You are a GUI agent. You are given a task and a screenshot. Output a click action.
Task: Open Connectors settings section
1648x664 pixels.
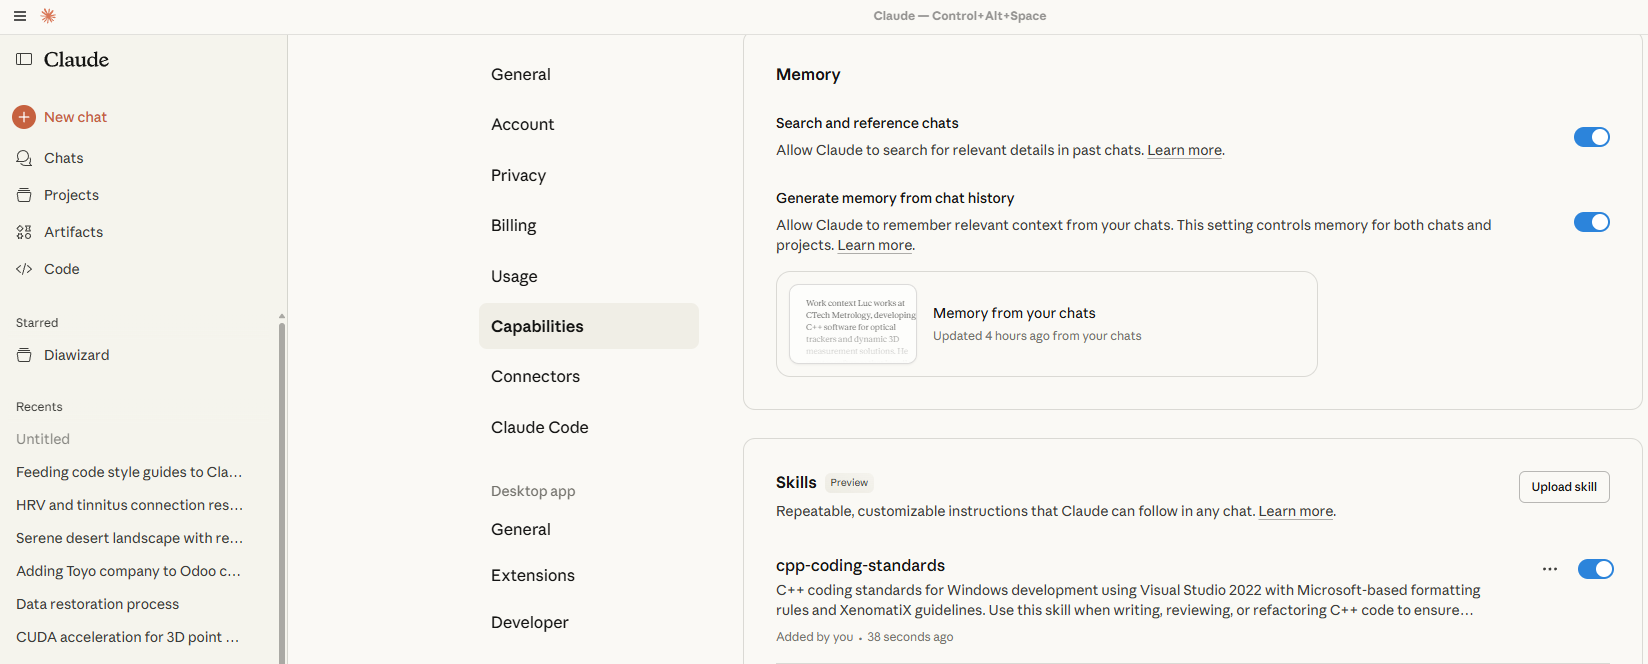tap(535, 376)
